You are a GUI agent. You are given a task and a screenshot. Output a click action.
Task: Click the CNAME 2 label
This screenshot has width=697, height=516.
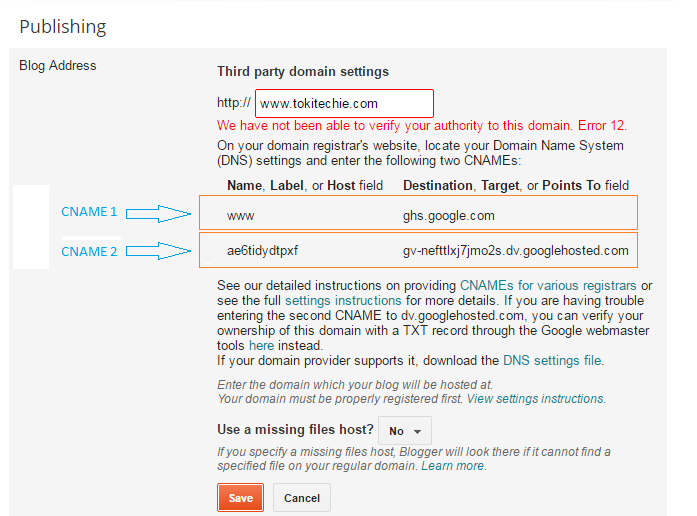89,251
